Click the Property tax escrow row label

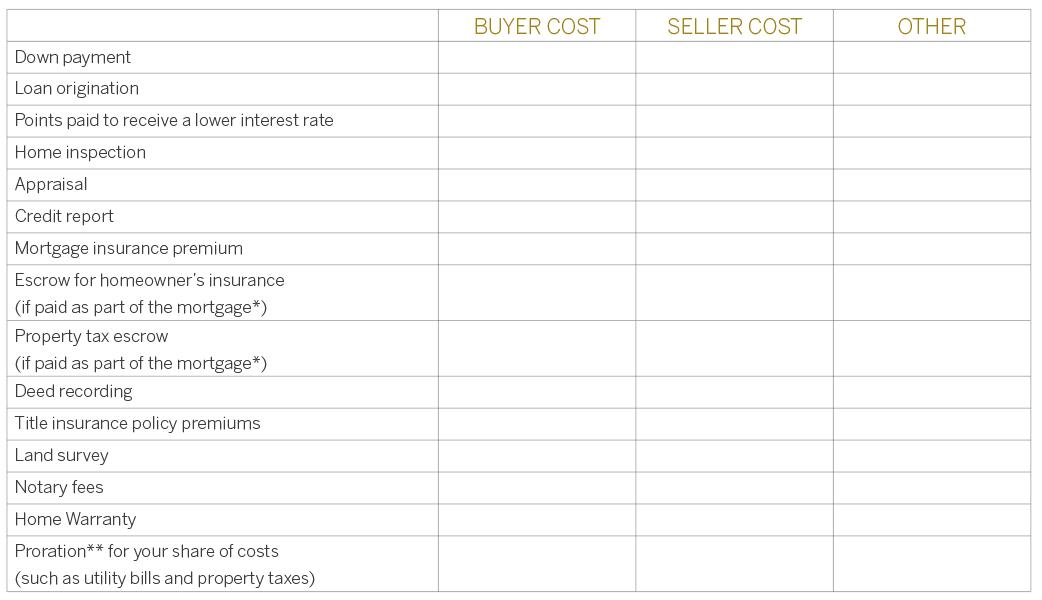[91, 337]
